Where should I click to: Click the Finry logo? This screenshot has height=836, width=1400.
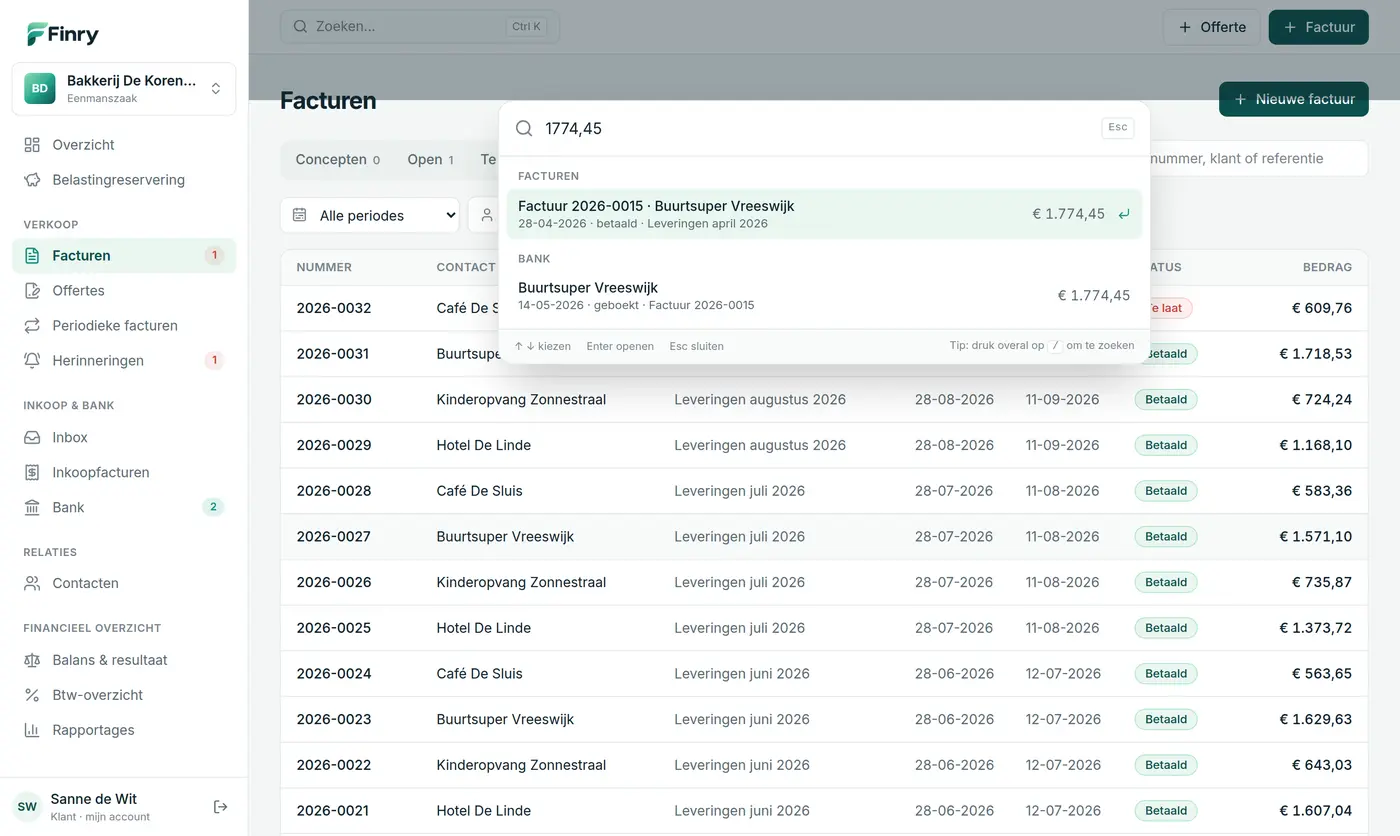(62, 34)
